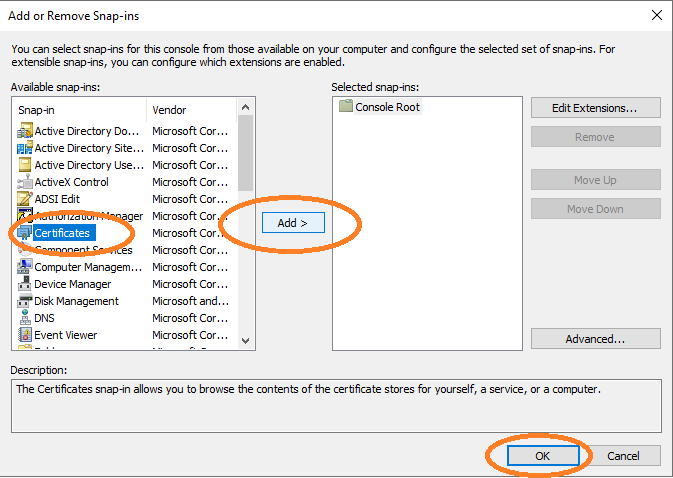Screen dimensions: 673x478
Task: Select the Active Directory Users snap-in row
Action: point(88,165)
